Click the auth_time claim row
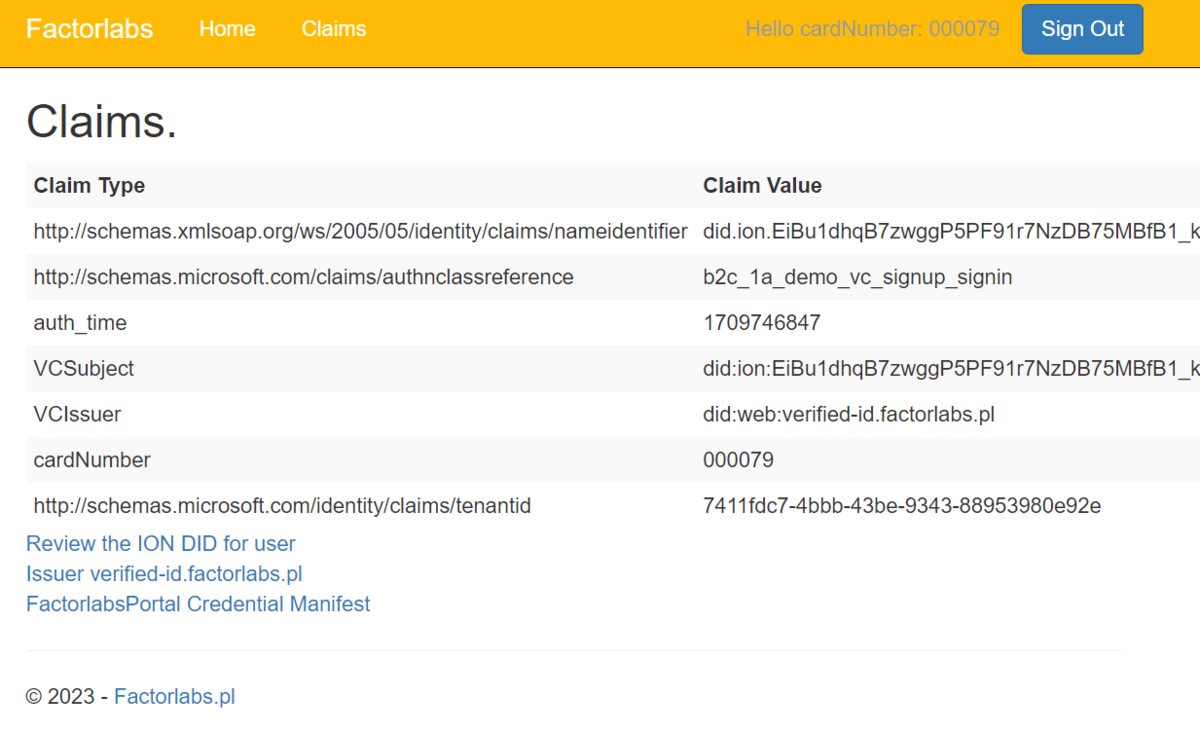Viewport: 1200px width, 732px height. click(80, 322)
